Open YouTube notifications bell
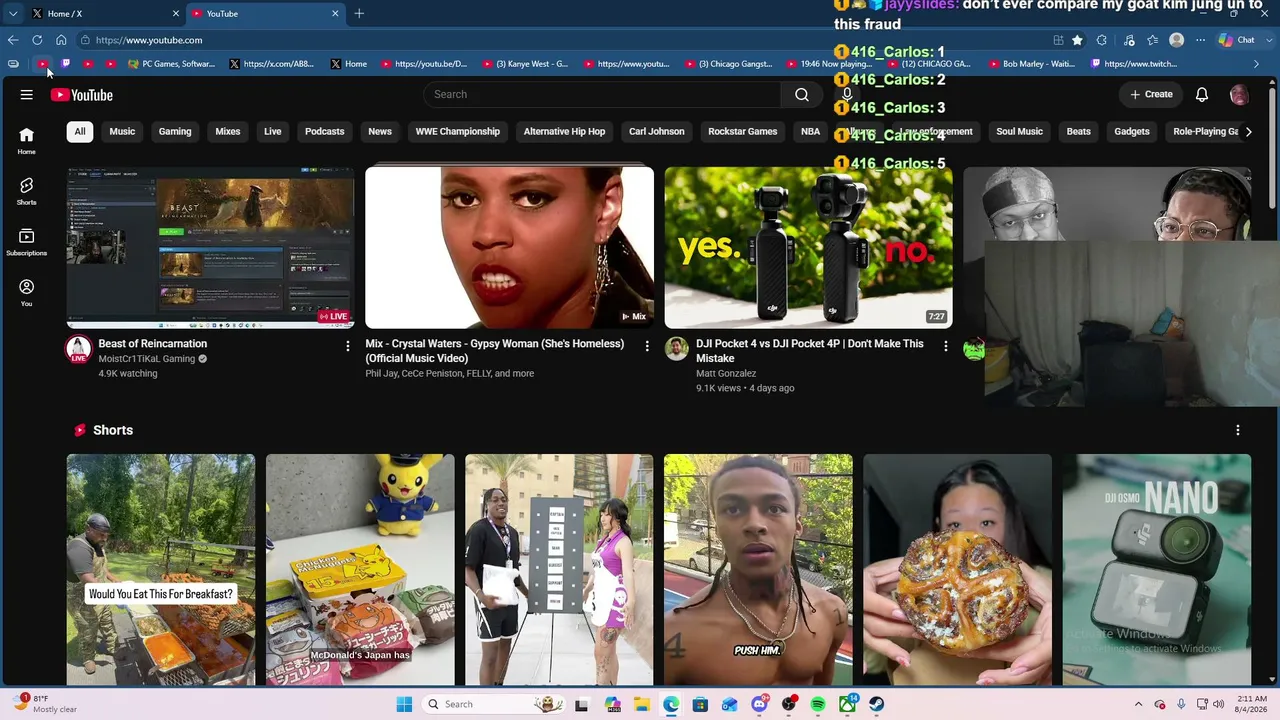This screenshot has width=1280, height=720. pyautogui.click(x=1202, y=94)
